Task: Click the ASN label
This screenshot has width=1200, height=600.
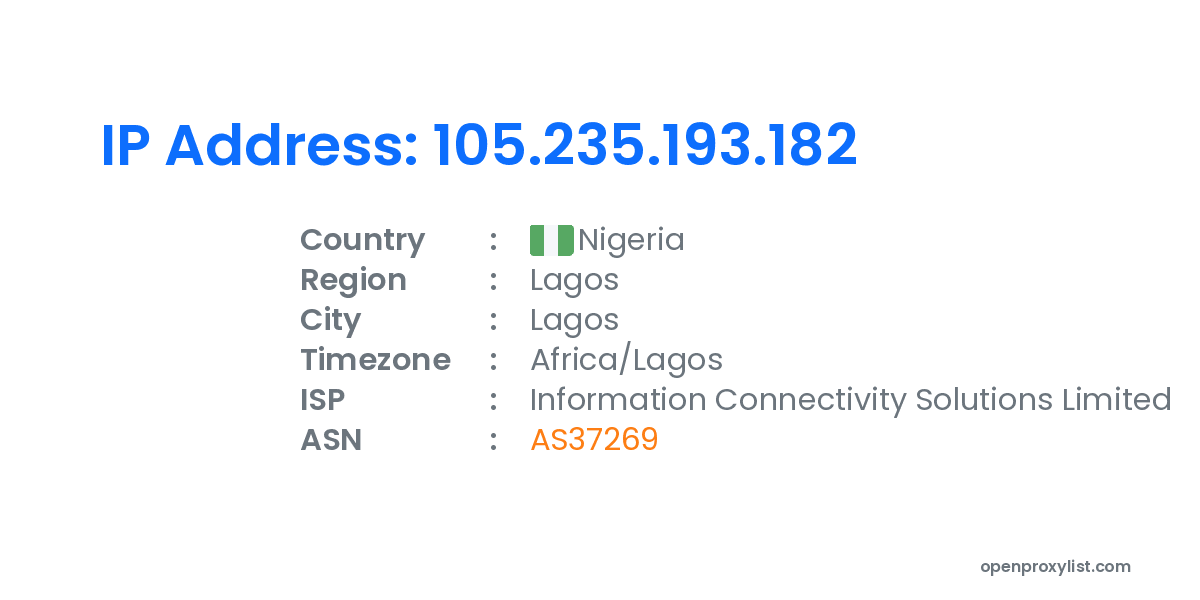Action: 330,440
